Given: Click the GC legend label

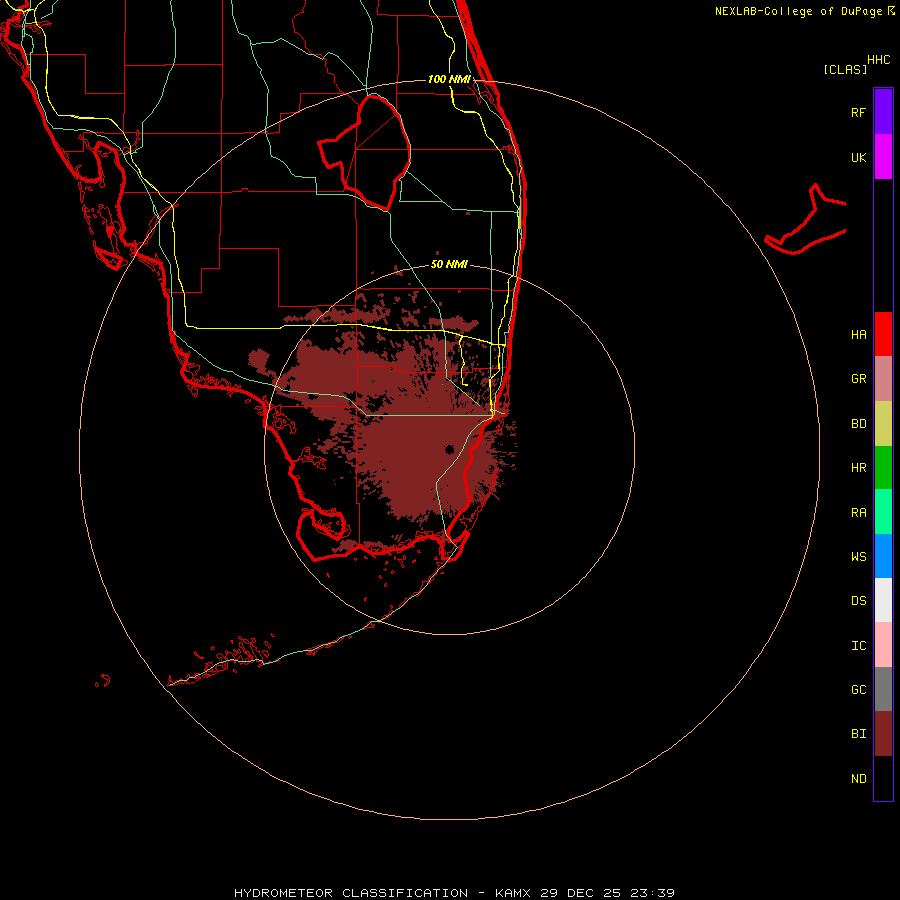Looking at the screenshot, I should pos(858,690).
